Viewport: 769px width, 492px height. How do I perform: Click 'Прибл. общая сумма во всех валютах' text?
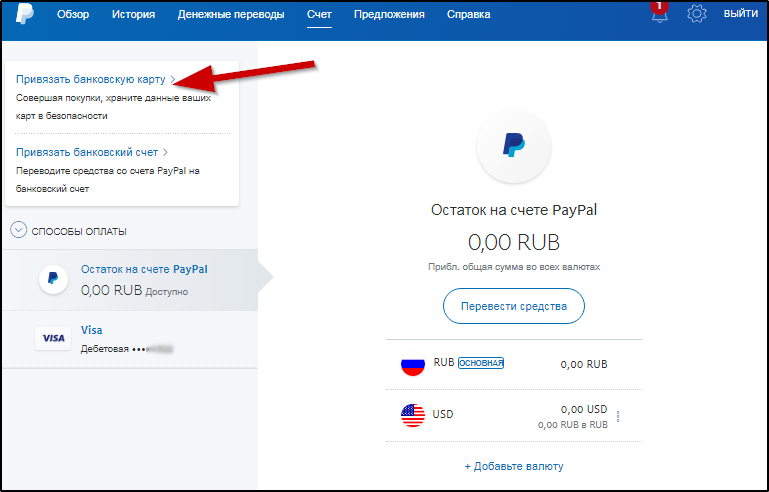(513, 267)
